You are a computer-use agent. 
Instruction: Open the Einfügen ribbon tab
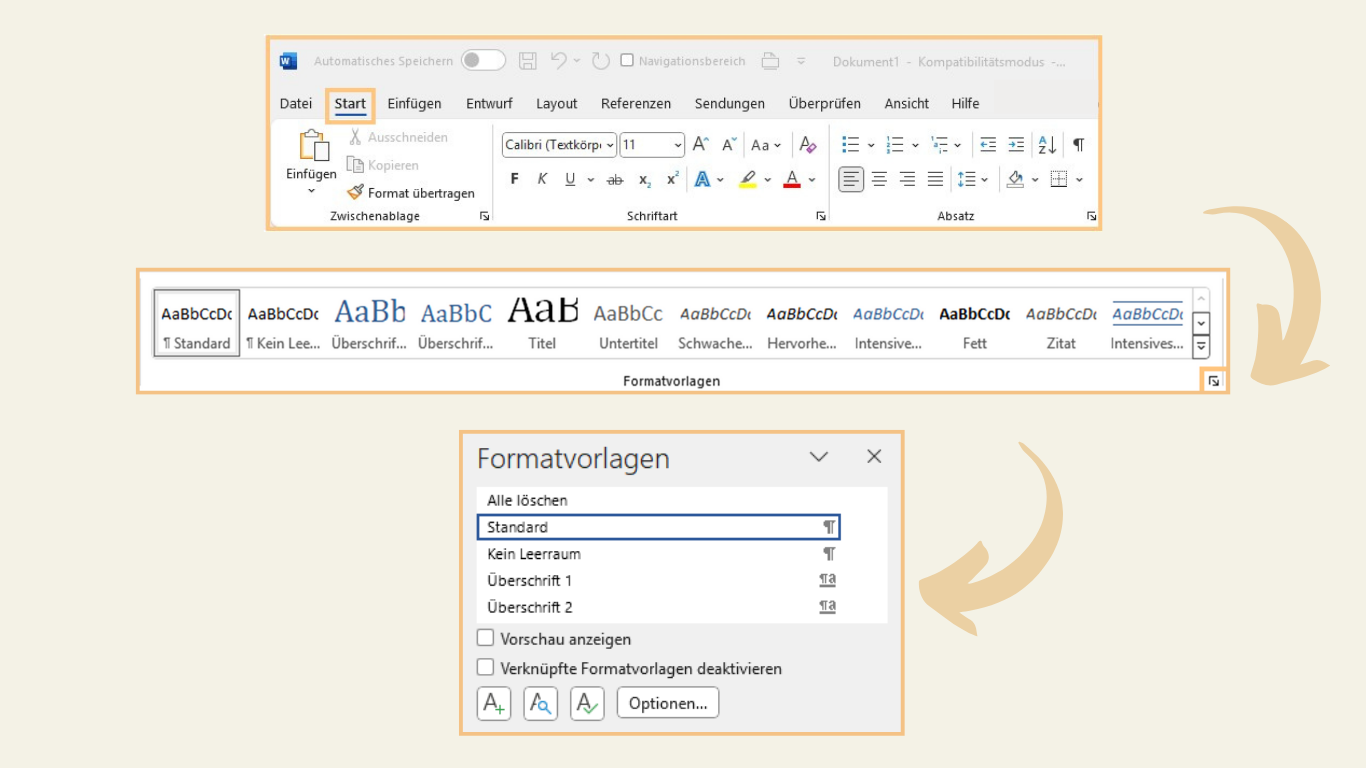tap(414, 103)
